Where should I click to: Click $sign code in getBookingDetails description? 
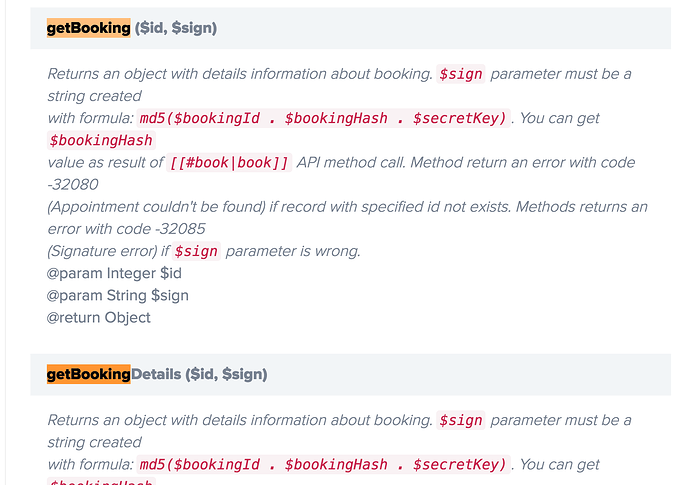pyautogui.click(x=461, y=421)
